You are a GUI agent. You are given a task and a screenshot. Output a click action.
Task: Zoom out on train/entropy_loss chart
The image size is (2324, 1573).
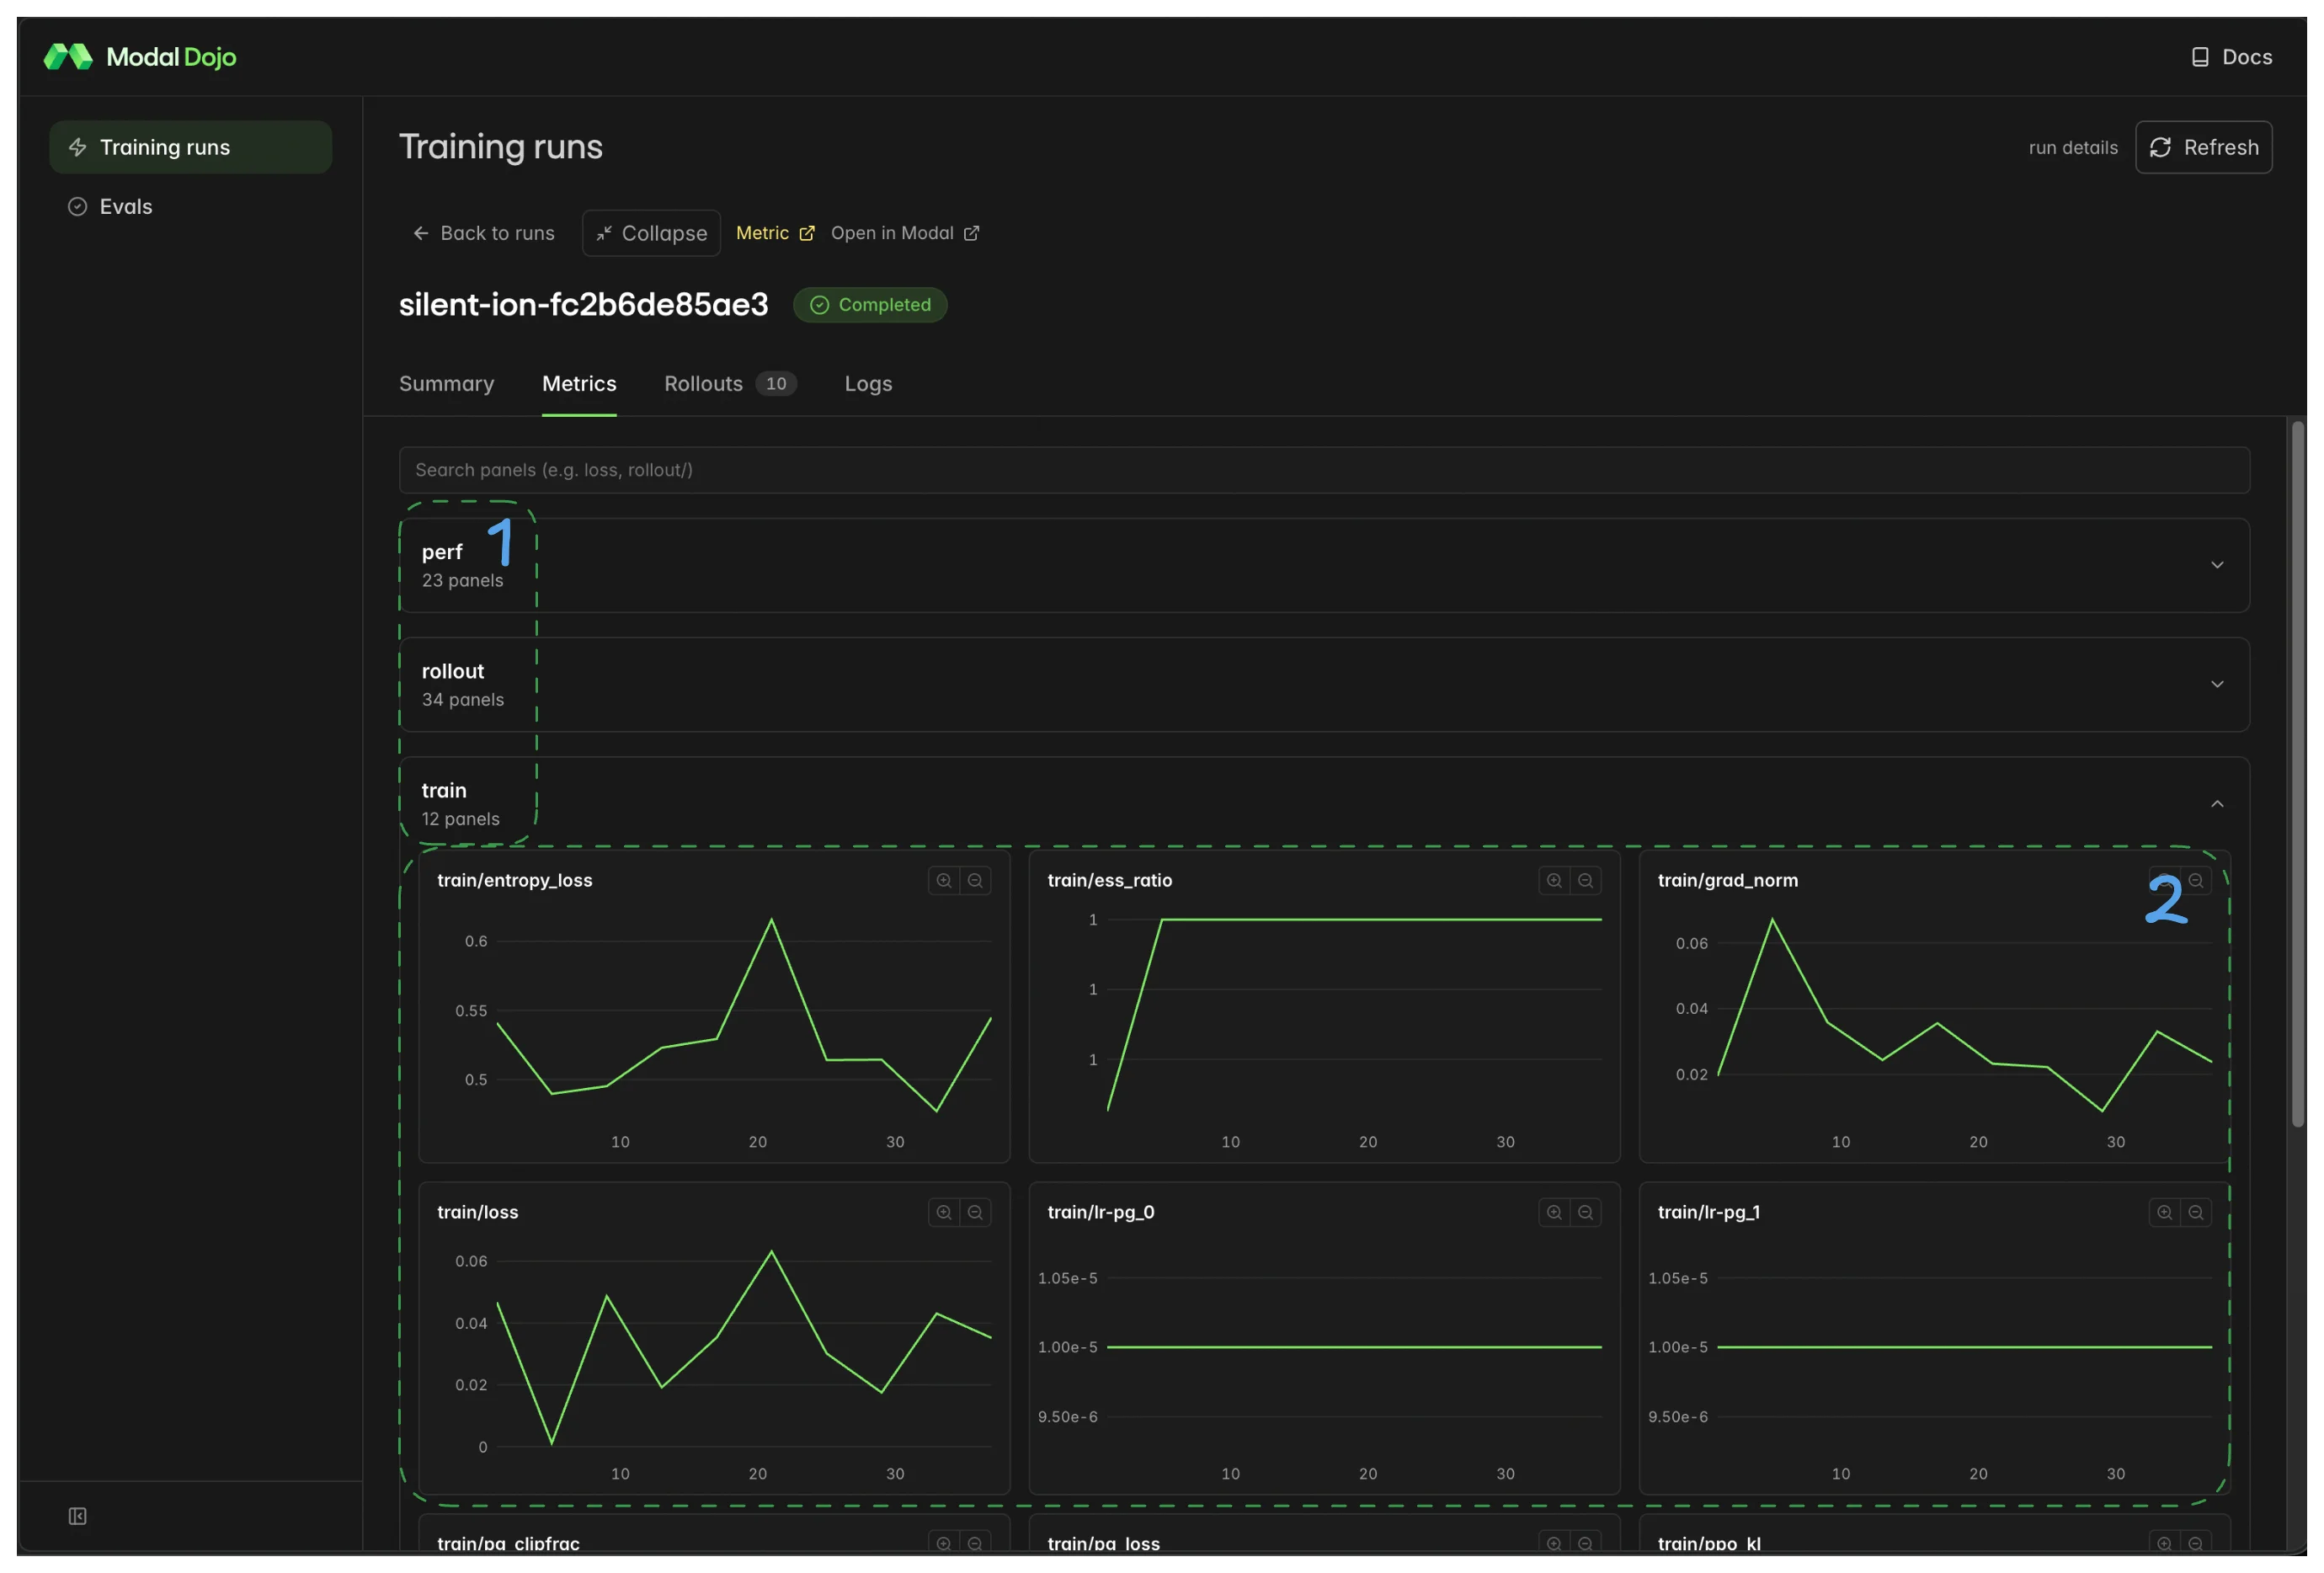(x=975, y=880)
